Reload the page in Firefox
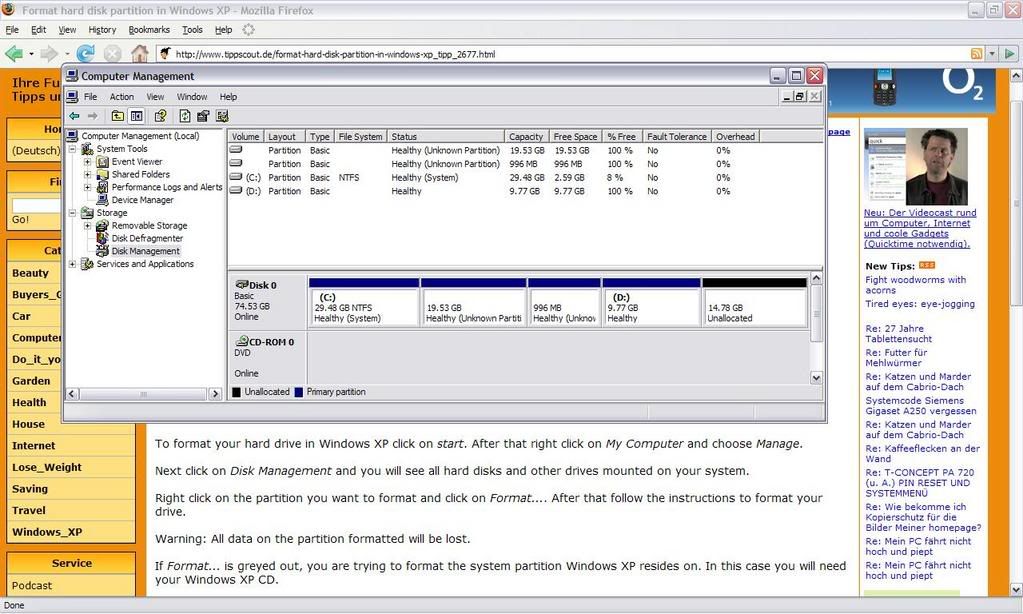 (x=85, y=54)
